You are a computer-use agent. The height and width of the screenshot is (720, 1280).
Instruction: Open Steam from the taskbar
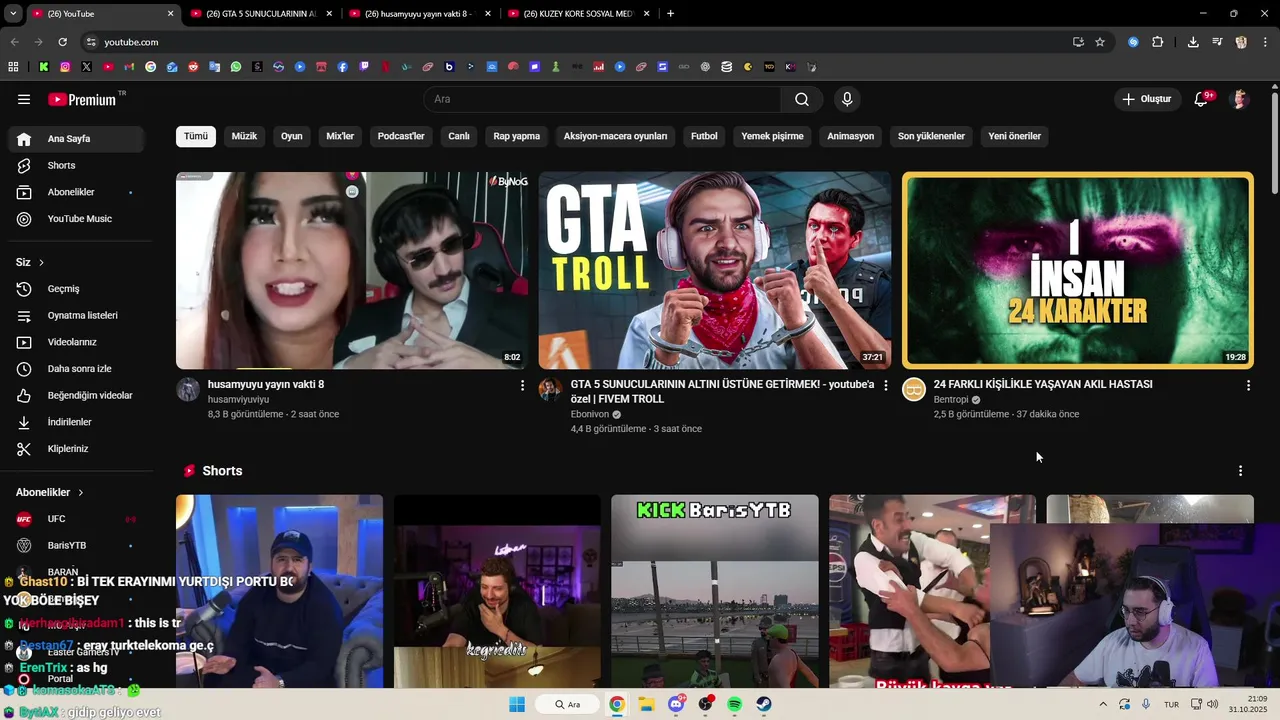coord(763,704)
